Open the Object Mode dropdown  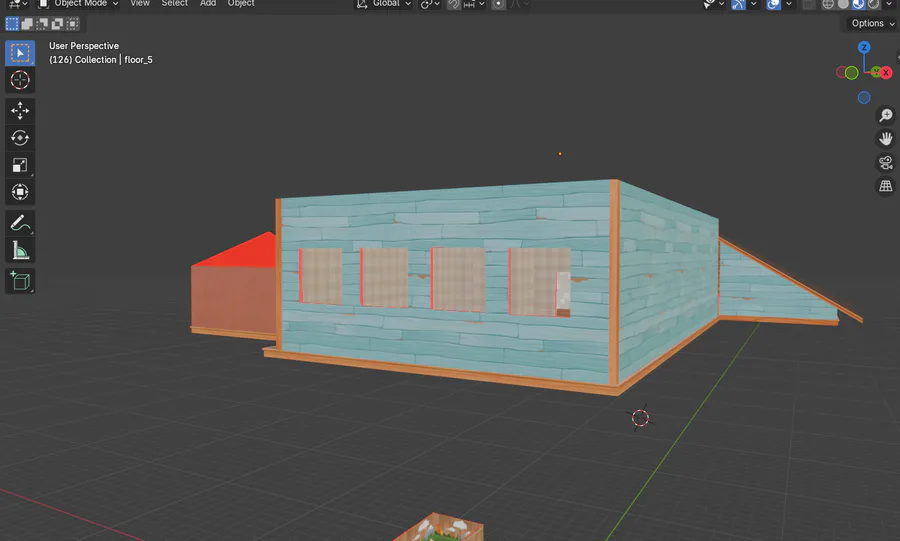(79, 3)
